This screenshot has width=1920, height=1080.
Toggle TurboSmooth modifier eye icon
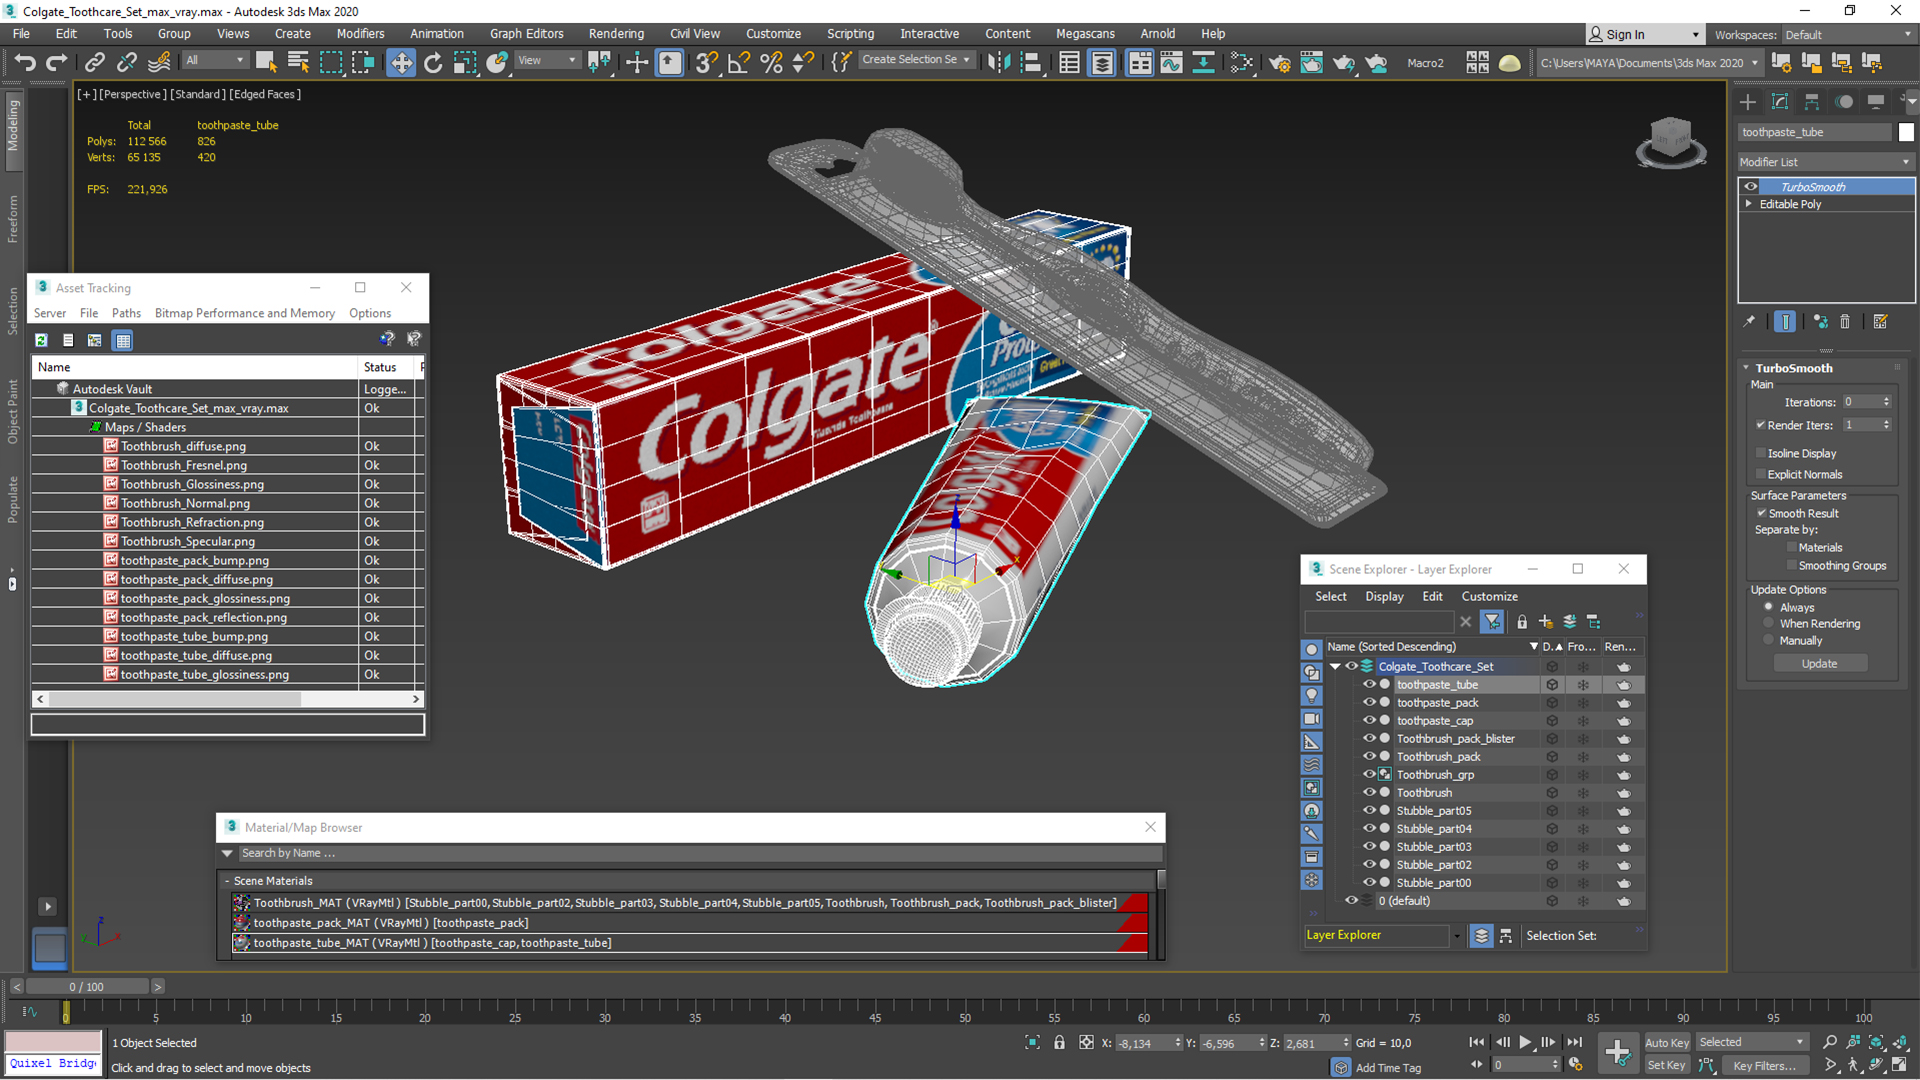[1751, 187]
